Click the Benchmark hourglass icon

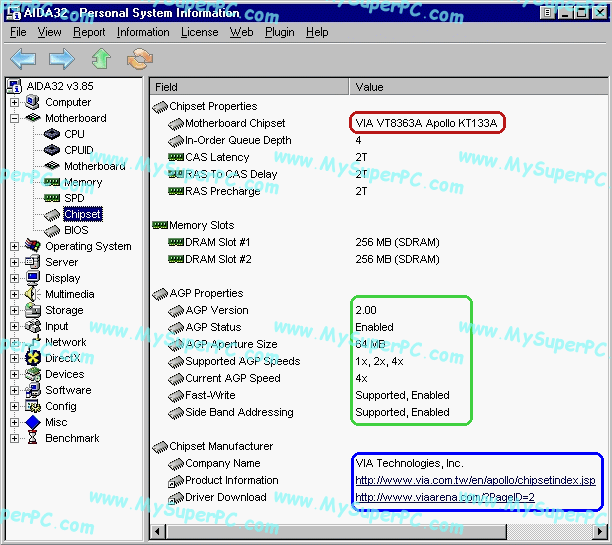pos(32,438)
